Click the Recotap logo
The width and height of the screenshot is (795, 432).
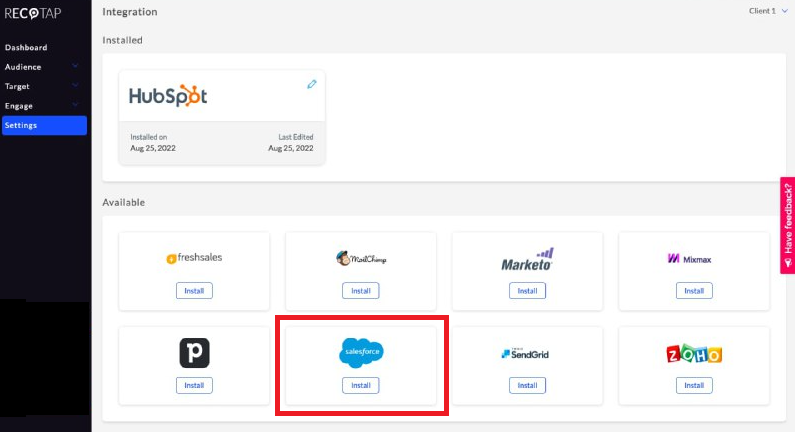coord(33,13)
